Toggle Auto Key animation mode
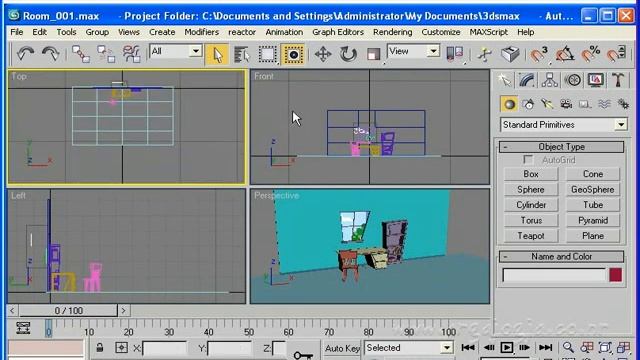This screenshot has width=640, height=360. (x=342, y=348)
